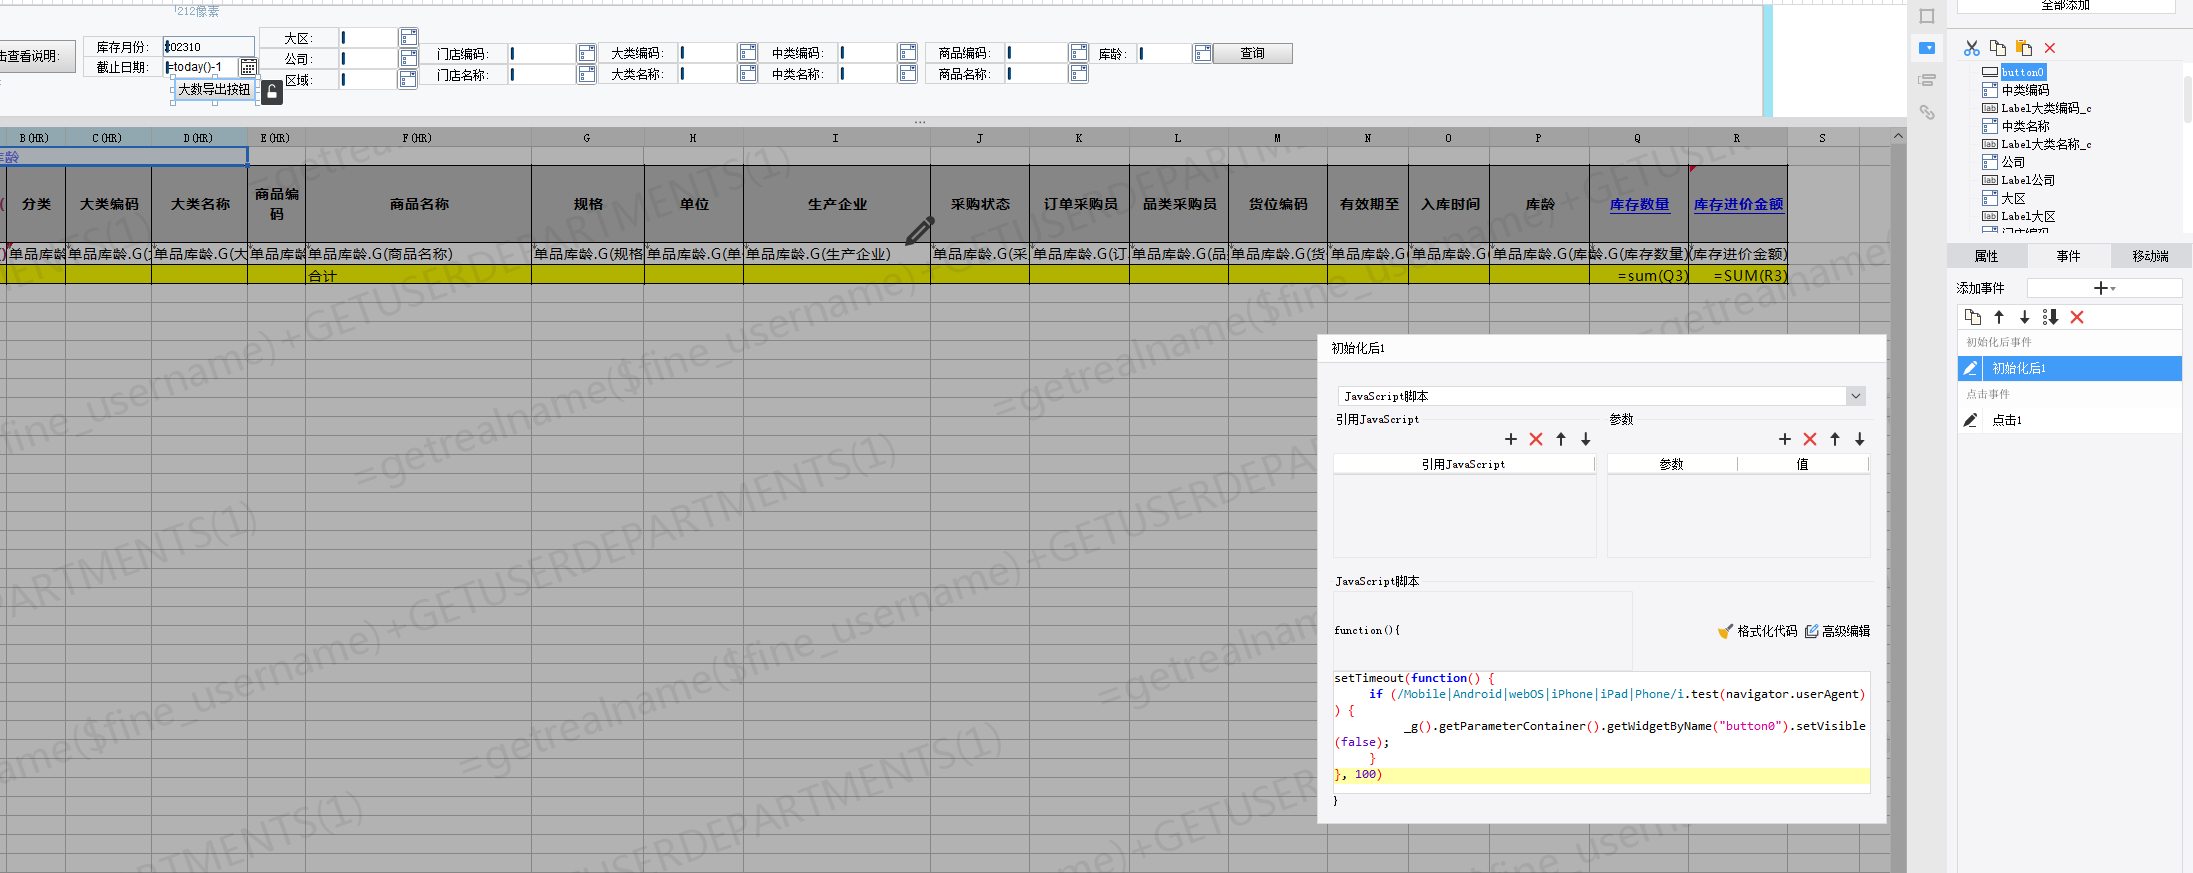The height and width of the screenshot is (873, 2193).
Task: Click the paste icon above the widget tree
Action: click(2024, 48)
